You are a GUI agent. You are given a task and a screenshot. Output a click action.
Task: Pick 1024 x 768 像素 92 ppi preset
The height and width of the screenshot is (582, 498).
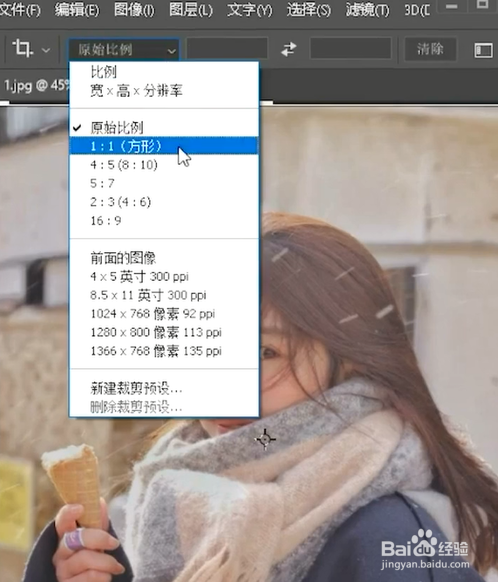[164, 314]
